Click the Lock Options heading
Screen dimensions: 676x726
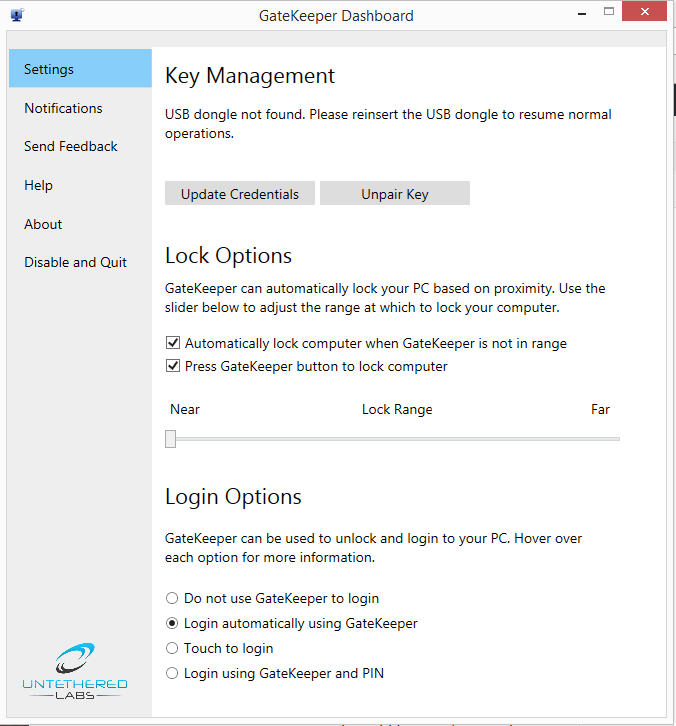[229, 256]
